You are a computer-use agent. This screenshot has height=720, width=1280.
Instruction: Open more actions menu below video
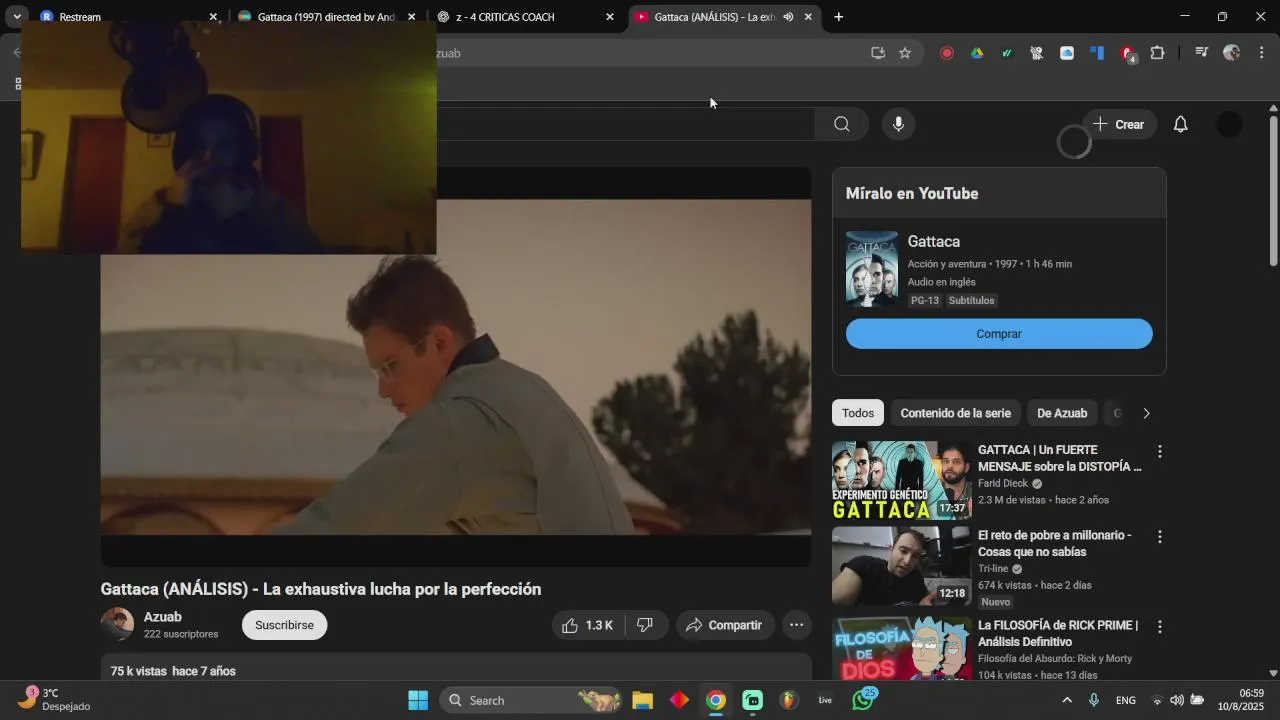click(796, 625)
